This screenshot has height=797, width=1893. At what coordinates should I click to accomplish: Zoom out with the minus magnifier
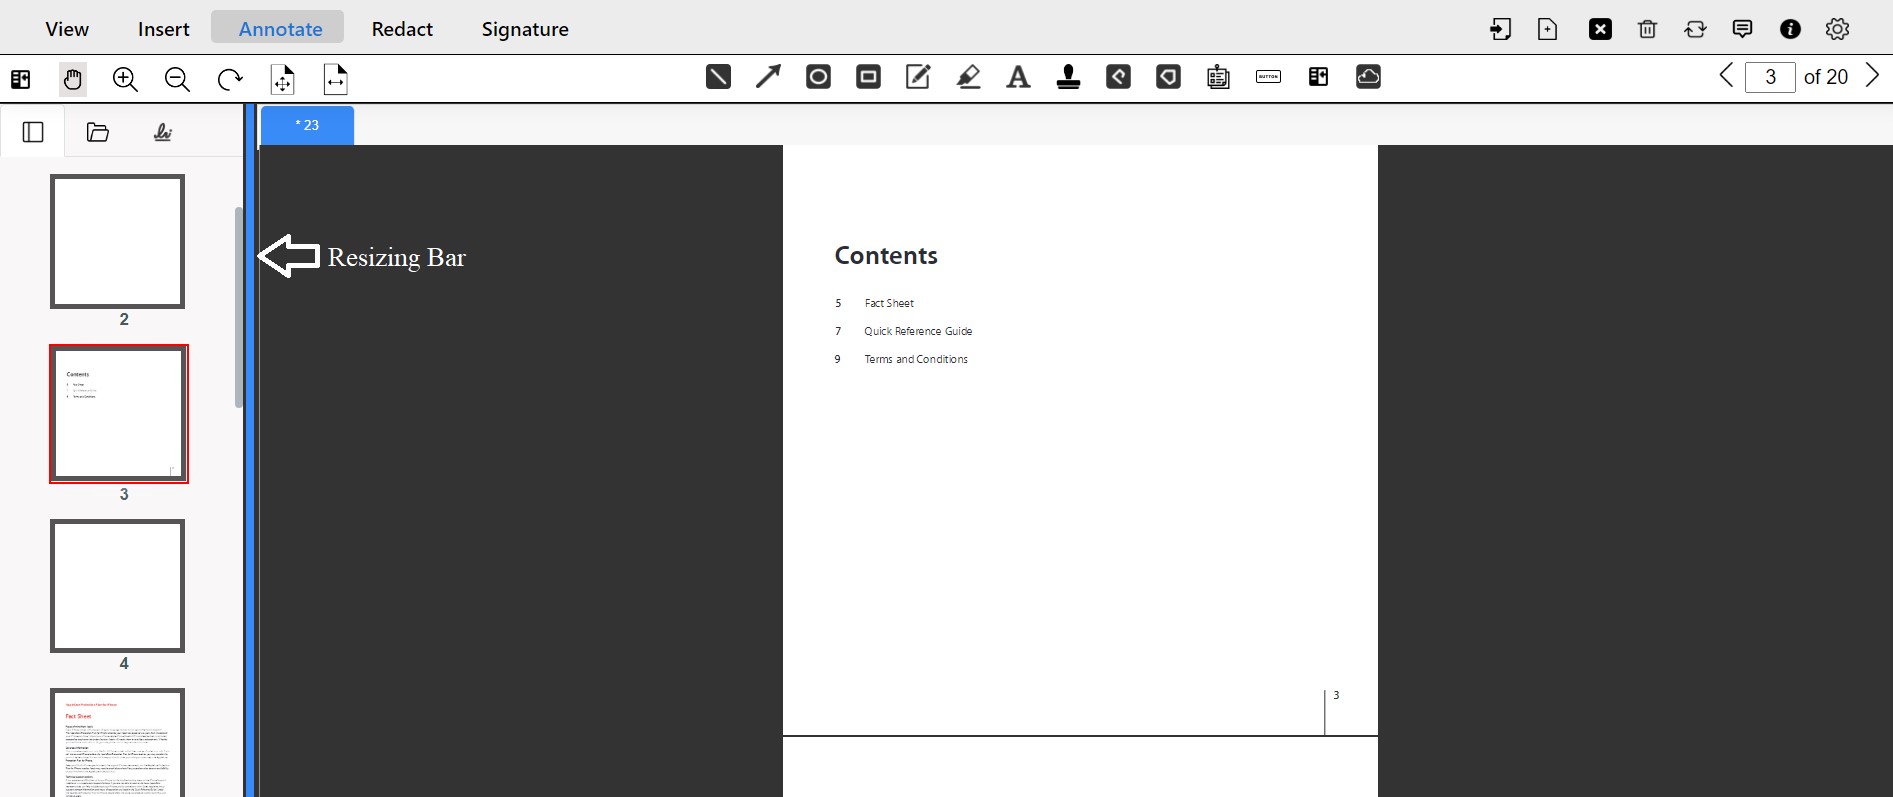point(177,79)
